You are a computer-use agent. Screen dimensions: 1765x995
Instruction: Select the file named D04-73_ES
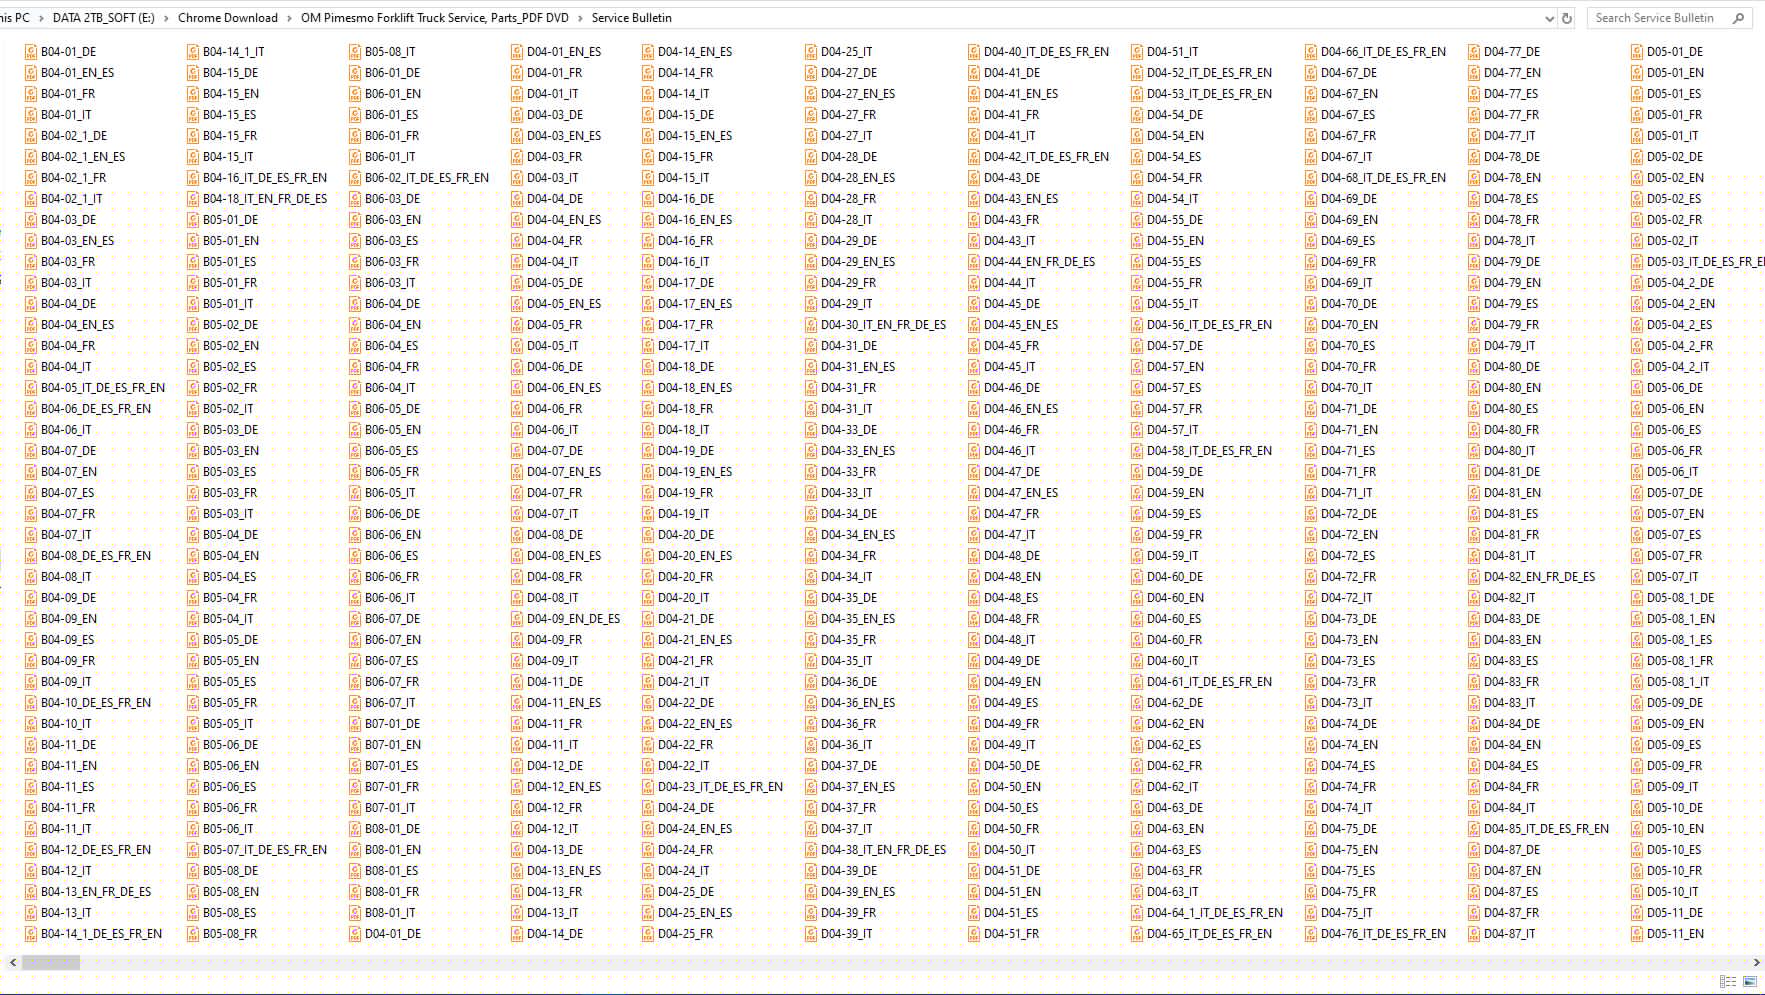1348,661
